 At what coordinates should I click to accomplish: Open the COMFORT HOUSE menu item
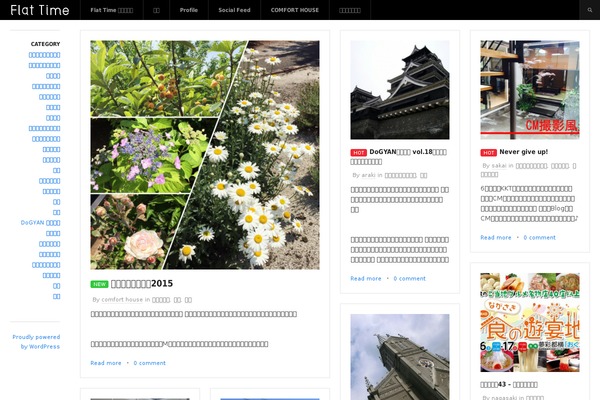[x=295, y=10]
